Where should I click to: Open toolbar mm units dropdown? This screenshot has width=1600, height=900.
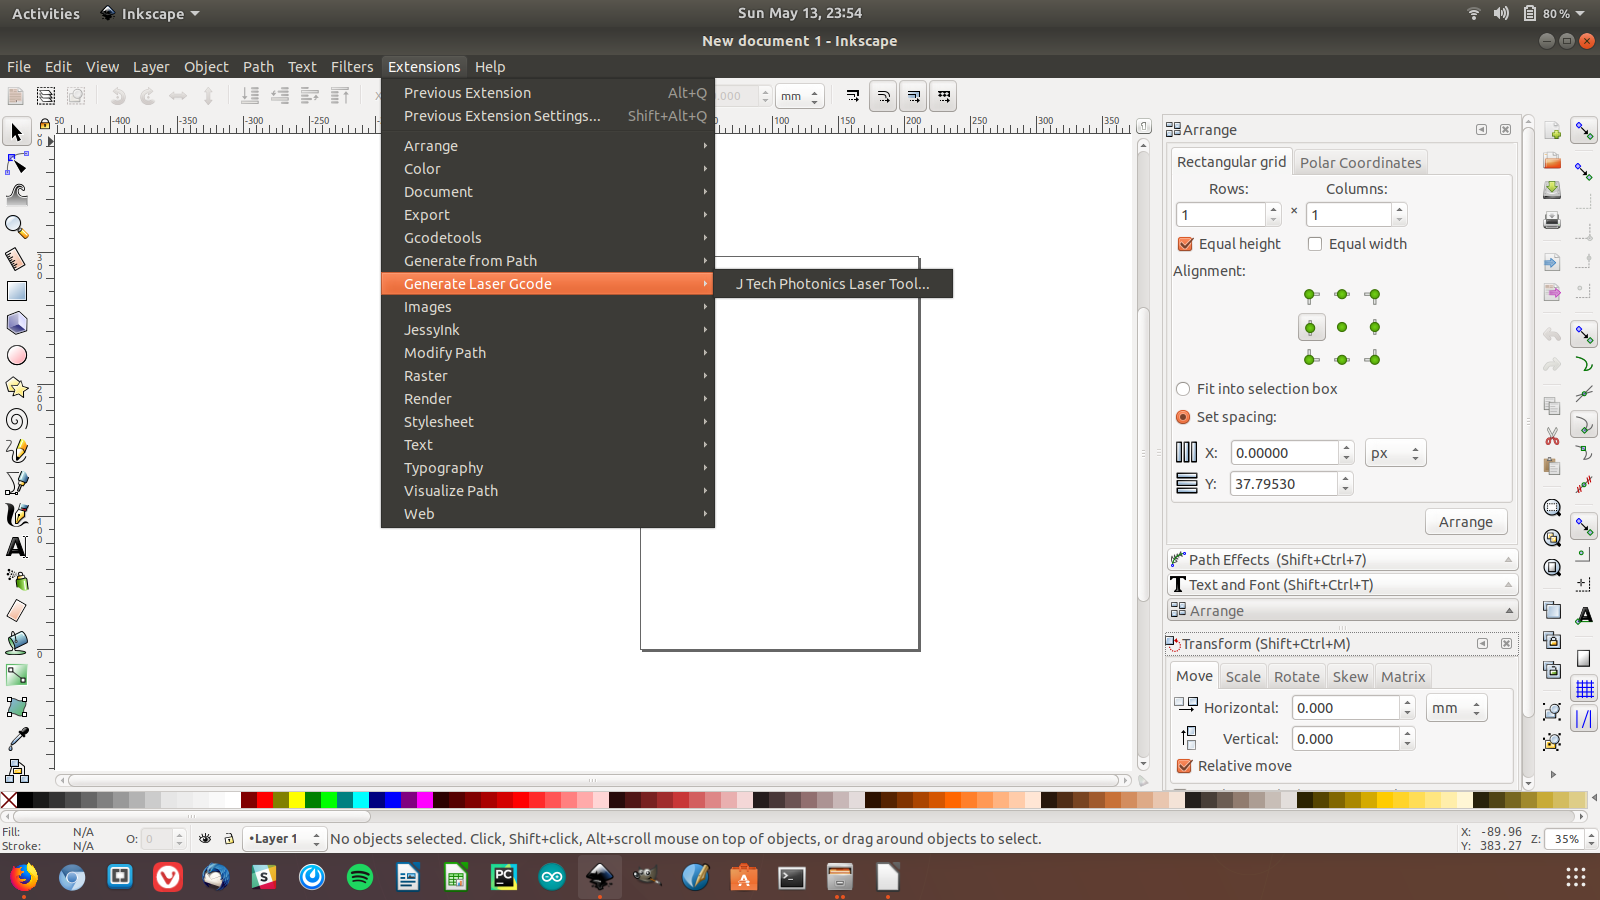click(x=800, y=96)
